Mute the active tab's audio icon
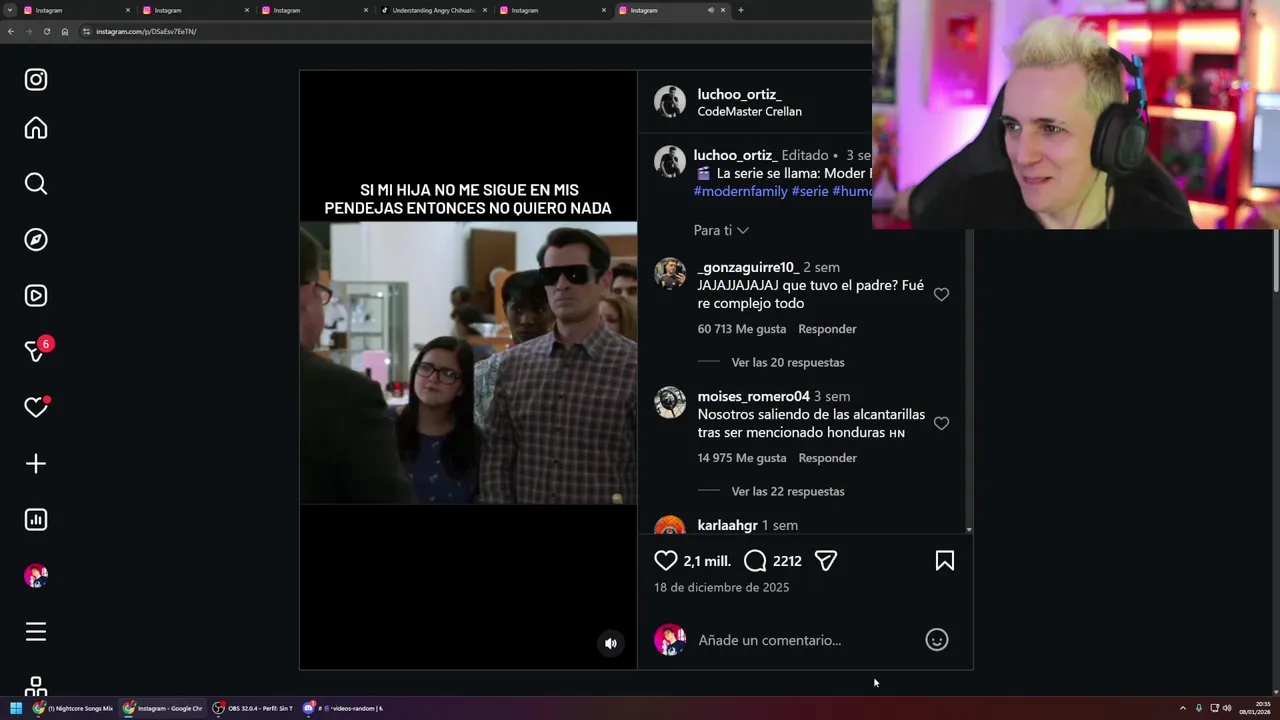1280x720 pixels. click(710, 10)
